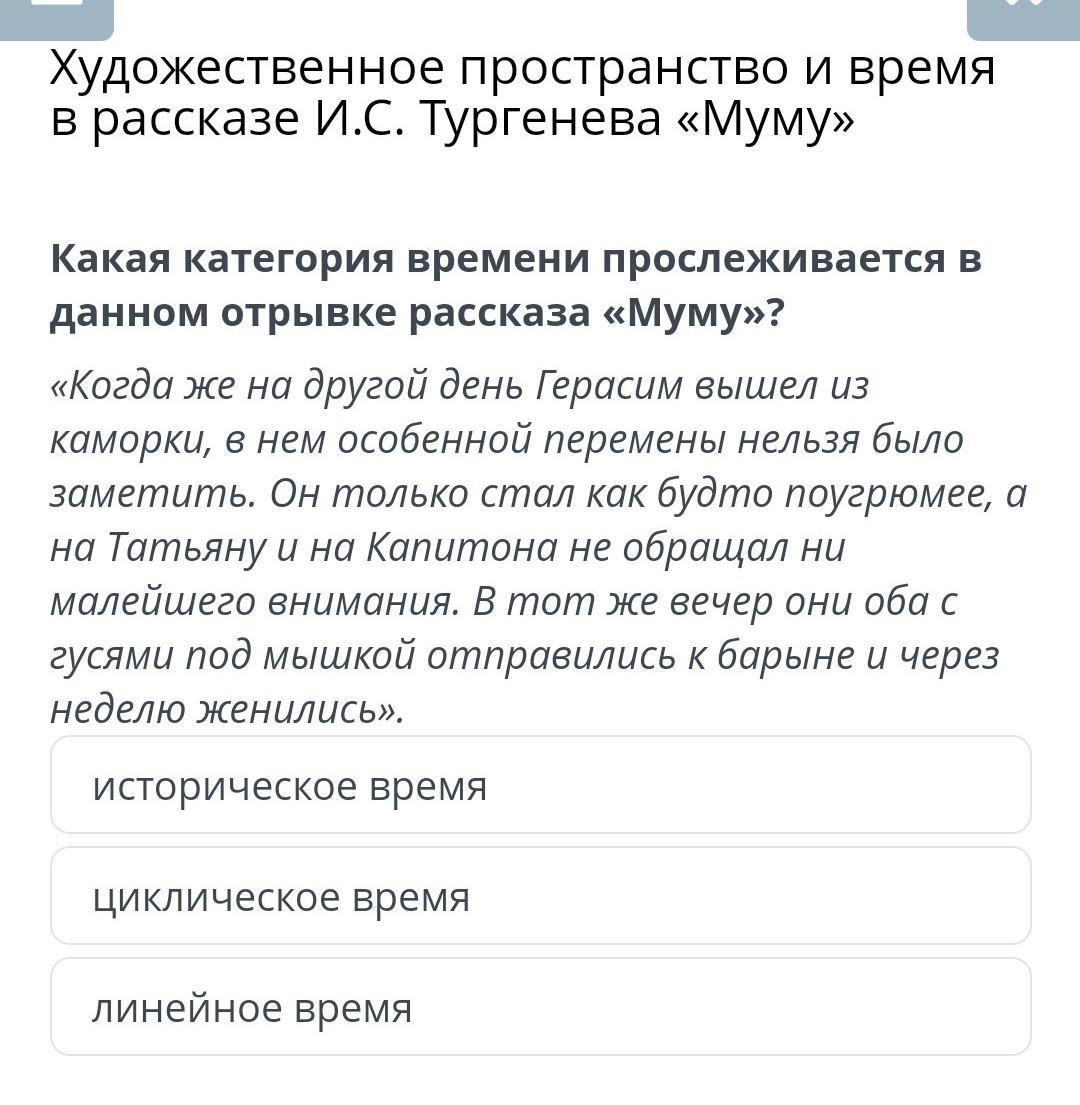Click the passage line starting «каморки, в нем особенной»

[x=506, y=441]
